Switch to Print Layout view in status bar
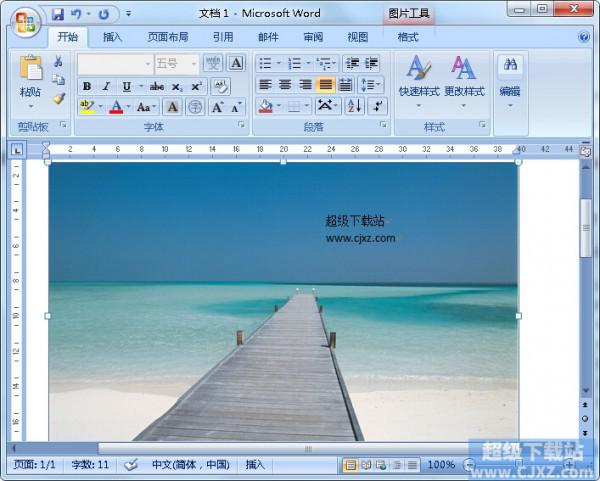This screenshot has height=481, width=600. click(350, 465)
